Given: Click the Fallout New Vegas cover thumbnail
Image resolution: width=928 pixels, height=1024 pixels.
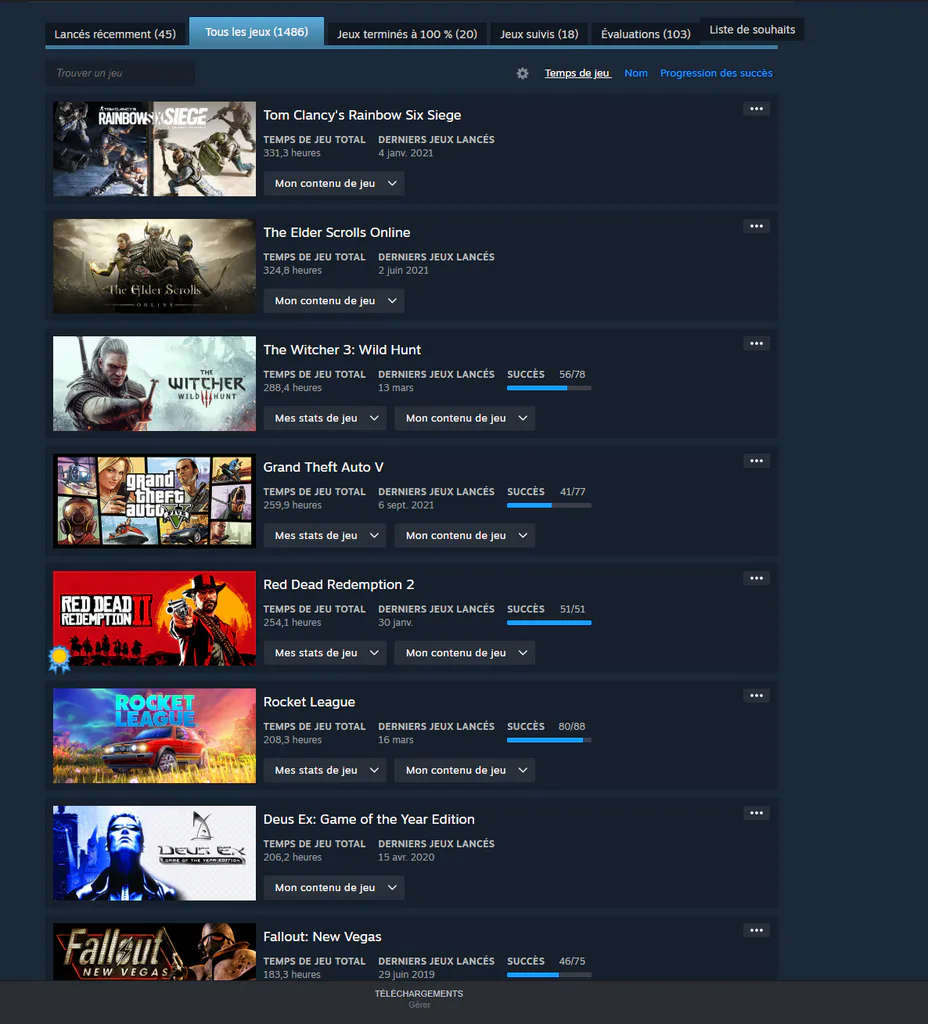Looking at the screenshot, I should point(154,952).
